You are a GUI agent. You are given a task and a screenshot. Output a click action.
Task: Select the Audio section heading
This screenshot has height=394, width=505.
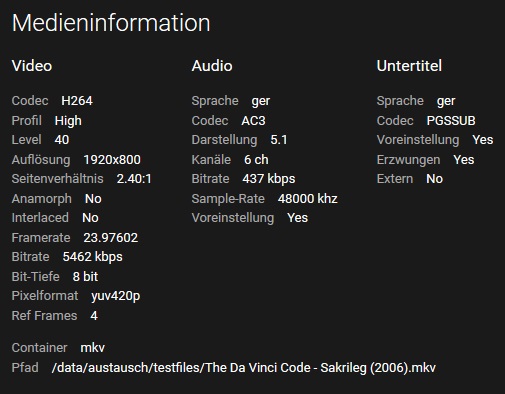pos(212,66)
